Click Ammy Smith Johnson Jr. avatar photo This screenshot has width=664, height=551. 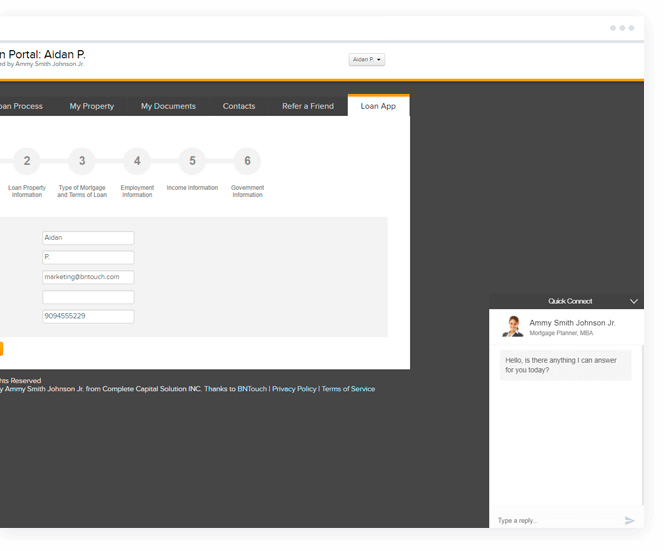tap(513, 327)
